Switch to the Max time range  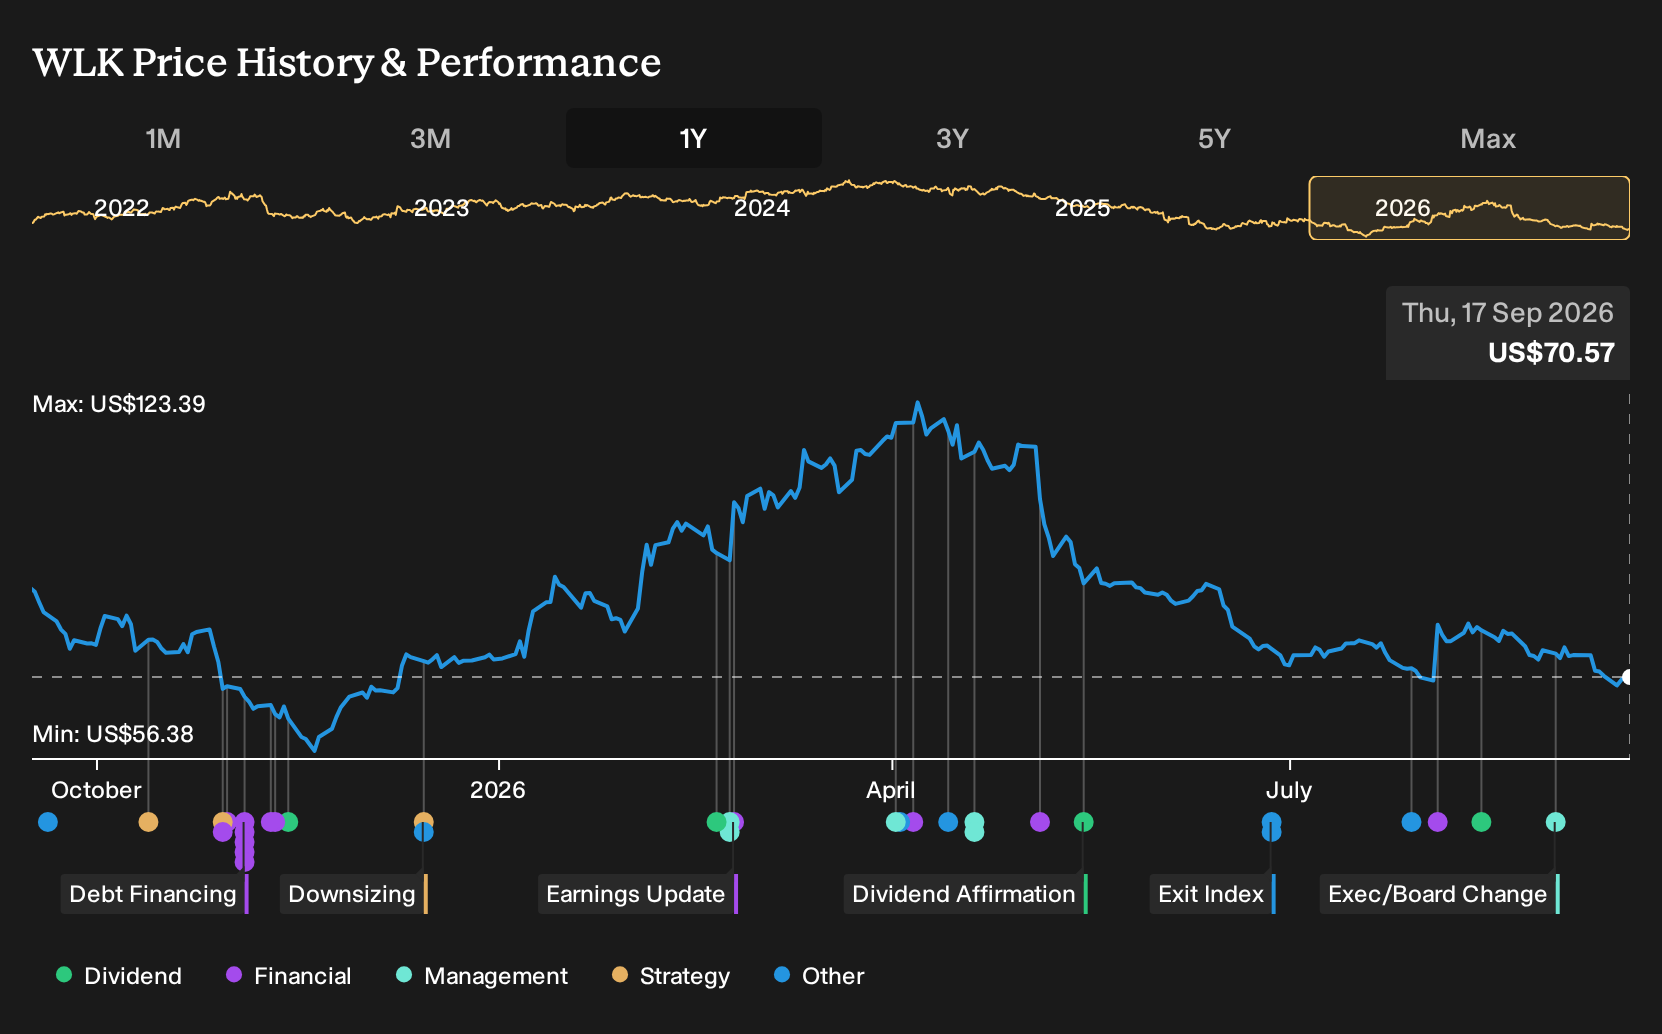tap(1488, 138)
